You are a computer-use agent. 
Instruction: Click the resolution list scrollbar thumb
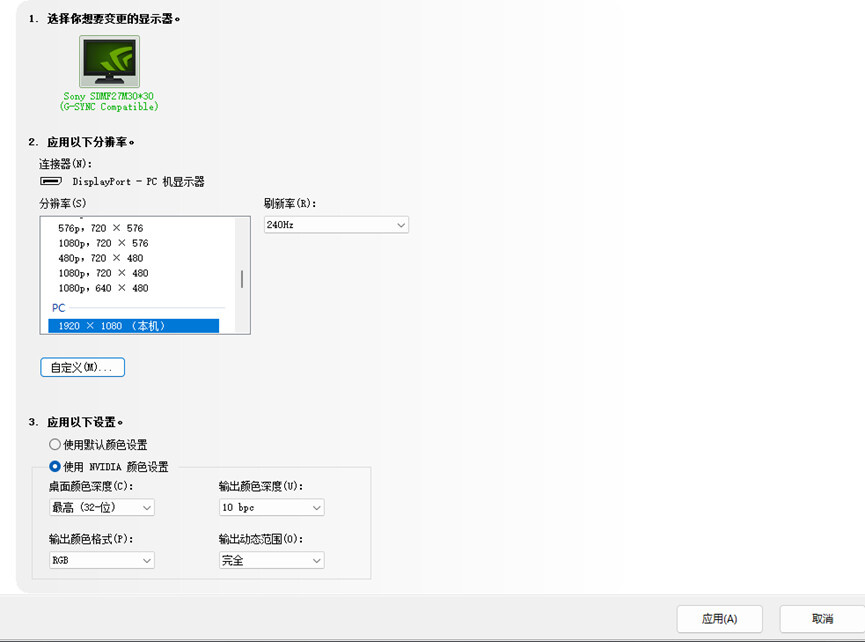(x=242, y=279)
